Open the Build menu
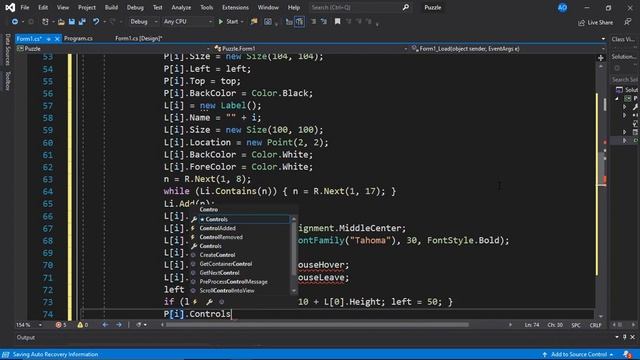This screenshot has width=640, height=360. coord(111,7)
